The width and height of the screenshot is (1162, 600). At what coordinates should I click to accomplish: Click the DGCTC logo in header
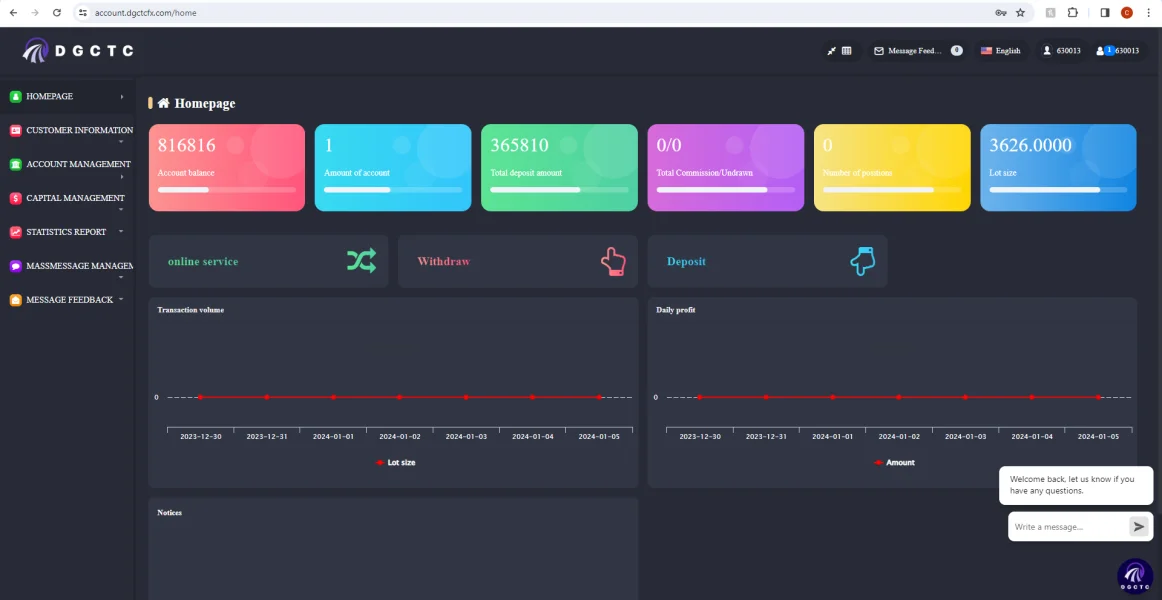pyautogui.click(x=78, y=50)
